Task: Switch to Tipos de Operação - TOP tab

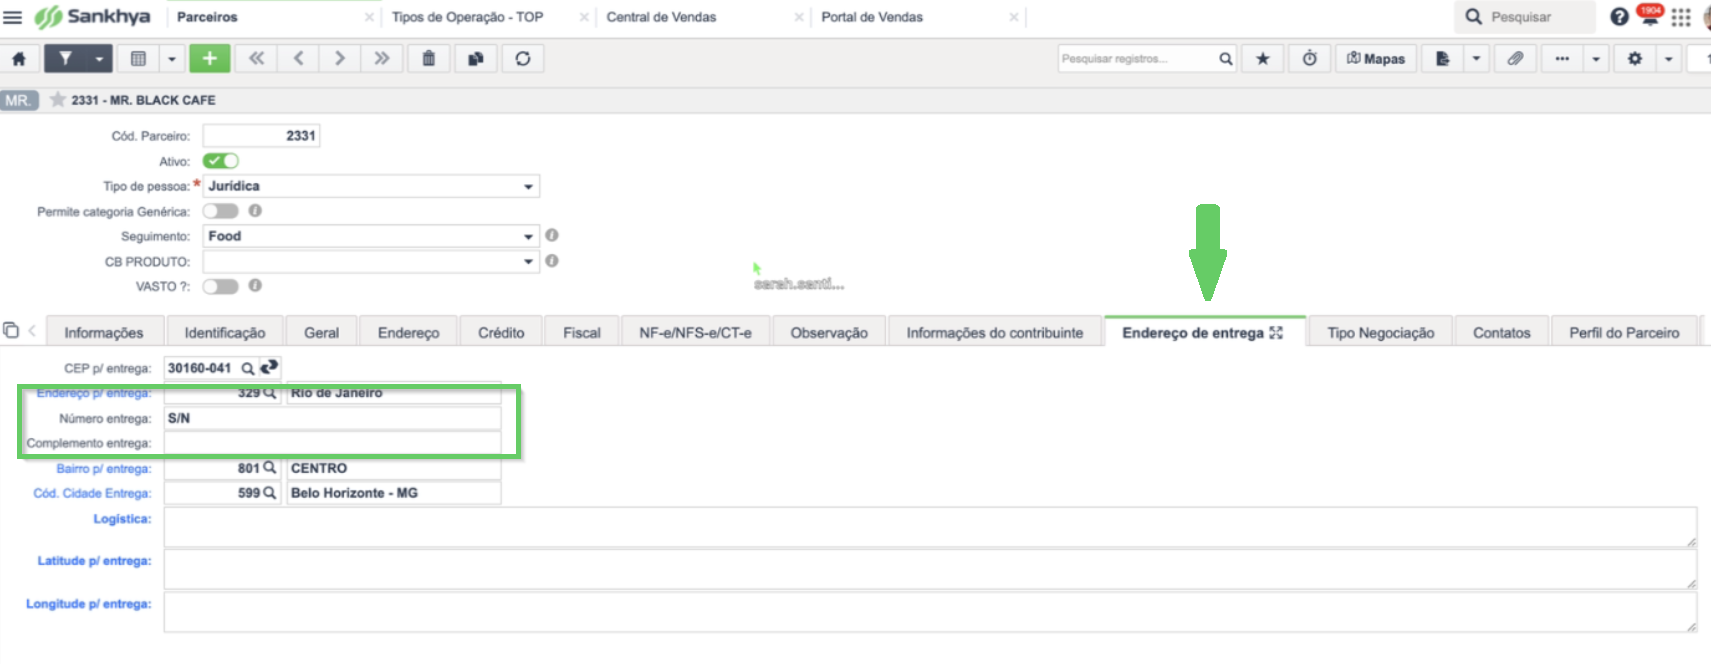Action: click(468, 17)
